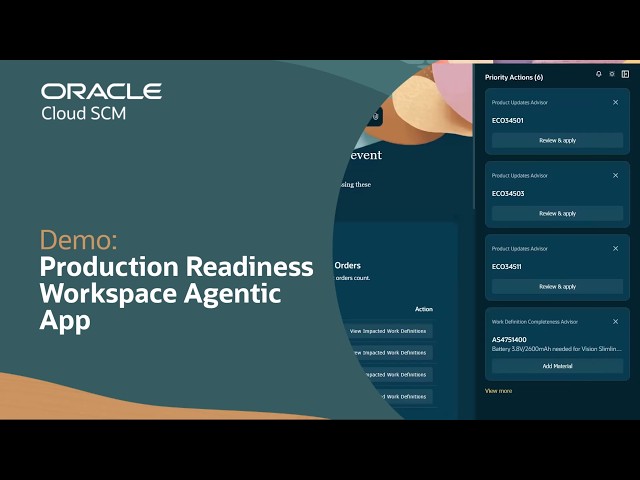
Task: Click the first fully visible View Impacted Work Definitions button
Action: pos(388,331)
